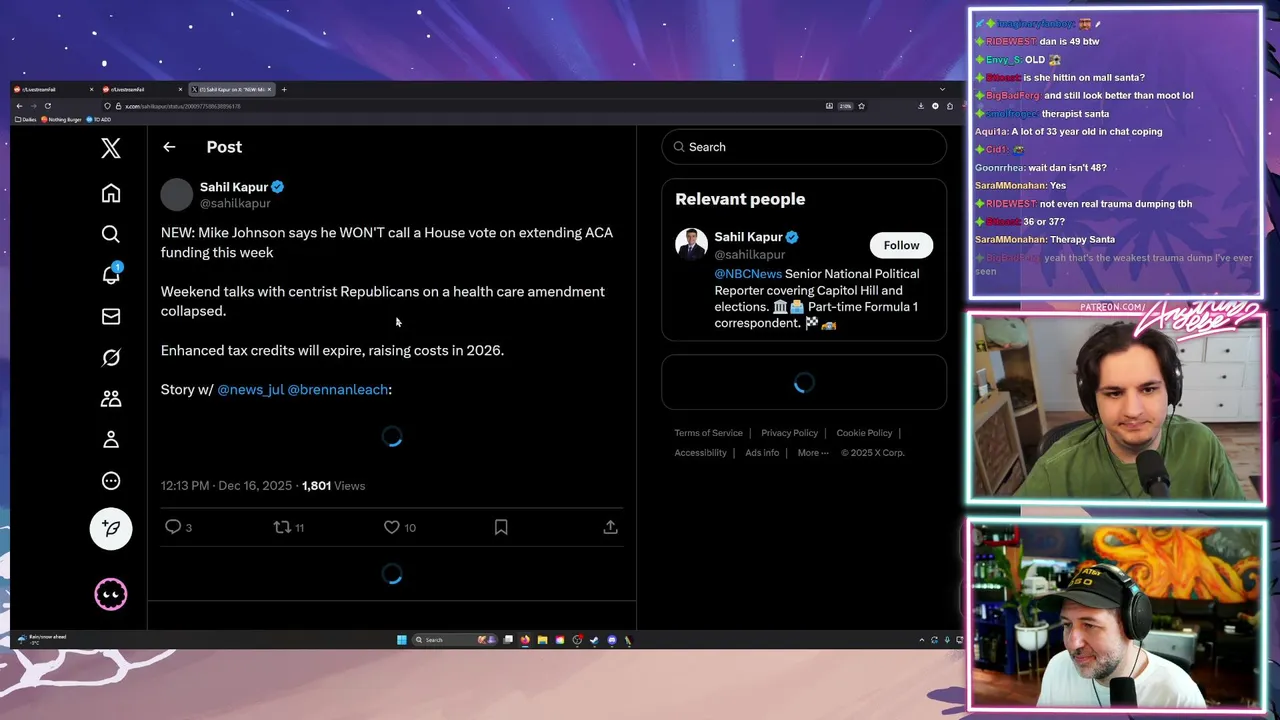
Task: Go to Home in X sidebar
Action: (111, 193)
